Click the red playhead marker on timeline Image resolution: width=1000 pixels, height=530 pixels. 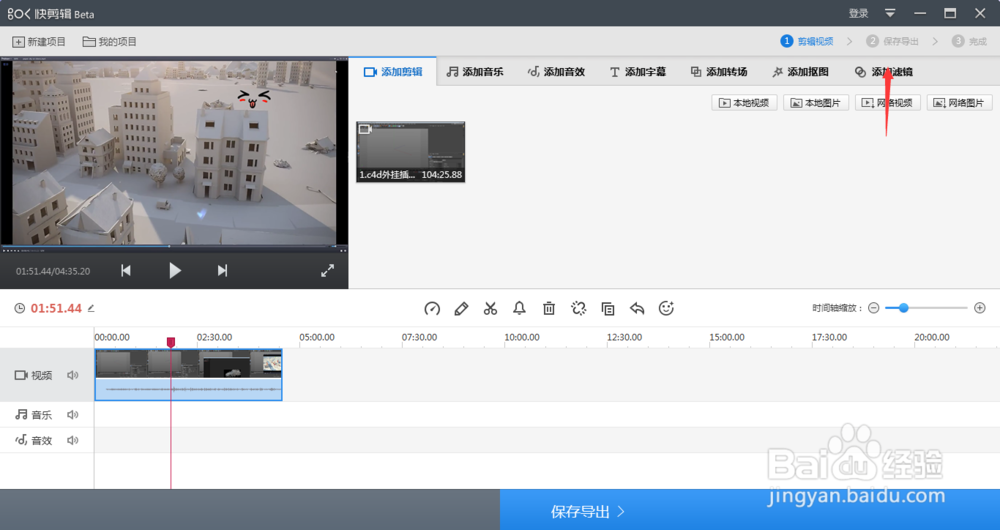(x=171, y=342)
